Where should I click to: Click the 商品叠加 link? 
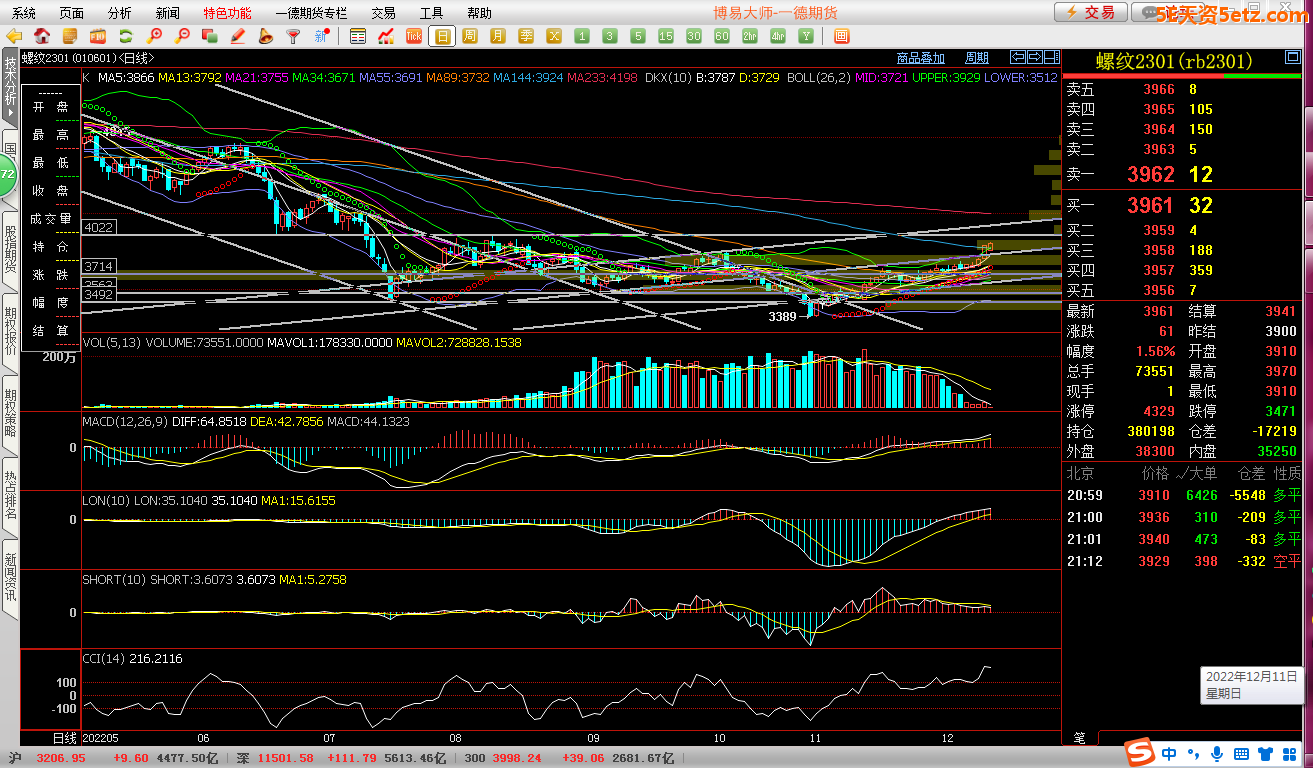(x=920, y=58)
